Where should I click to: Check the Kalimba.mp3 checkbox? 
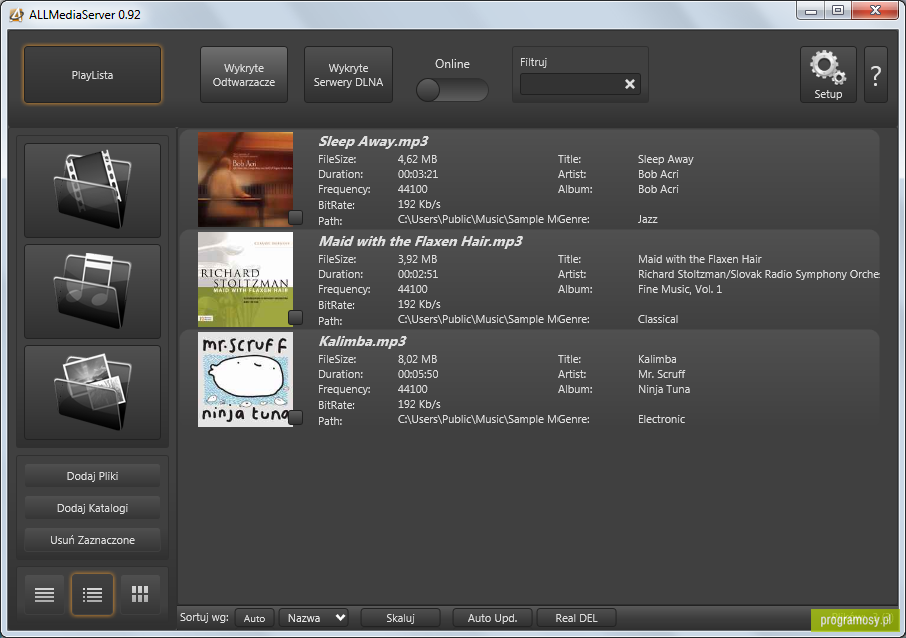click(x=295, y=417)
